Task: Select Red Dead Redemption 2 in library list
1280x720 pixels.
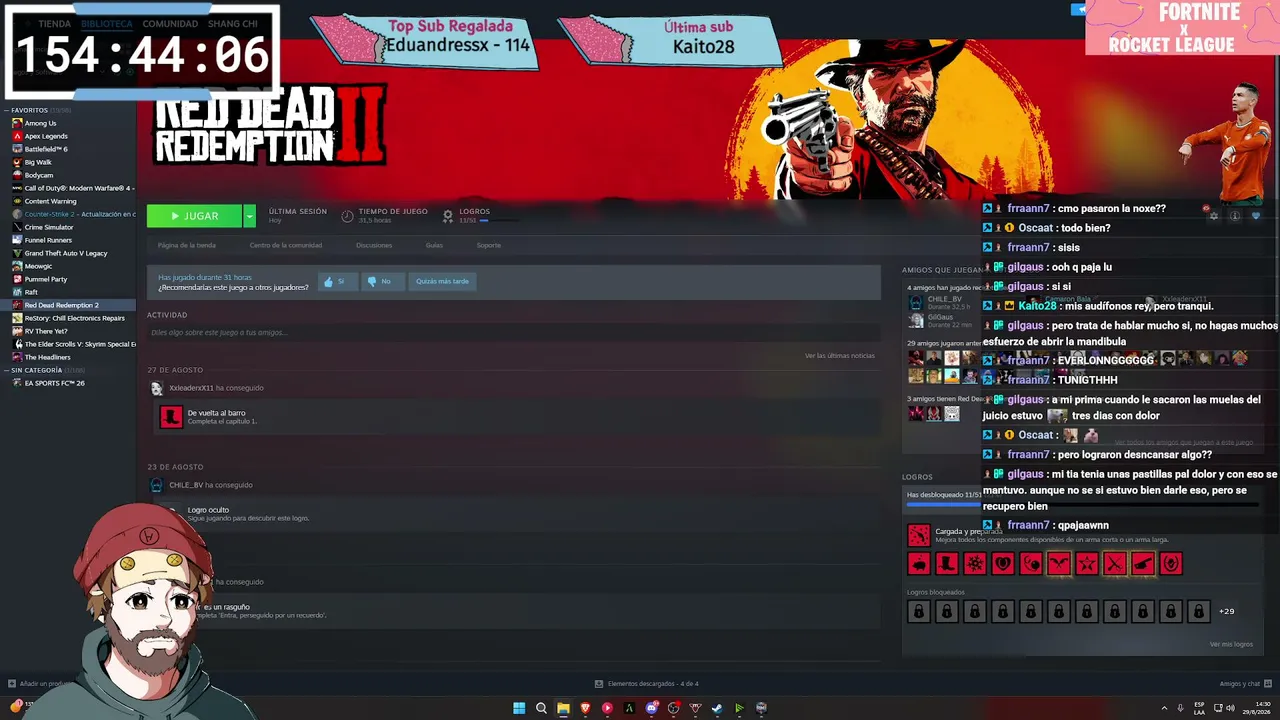Action: (x=68, y=305)
